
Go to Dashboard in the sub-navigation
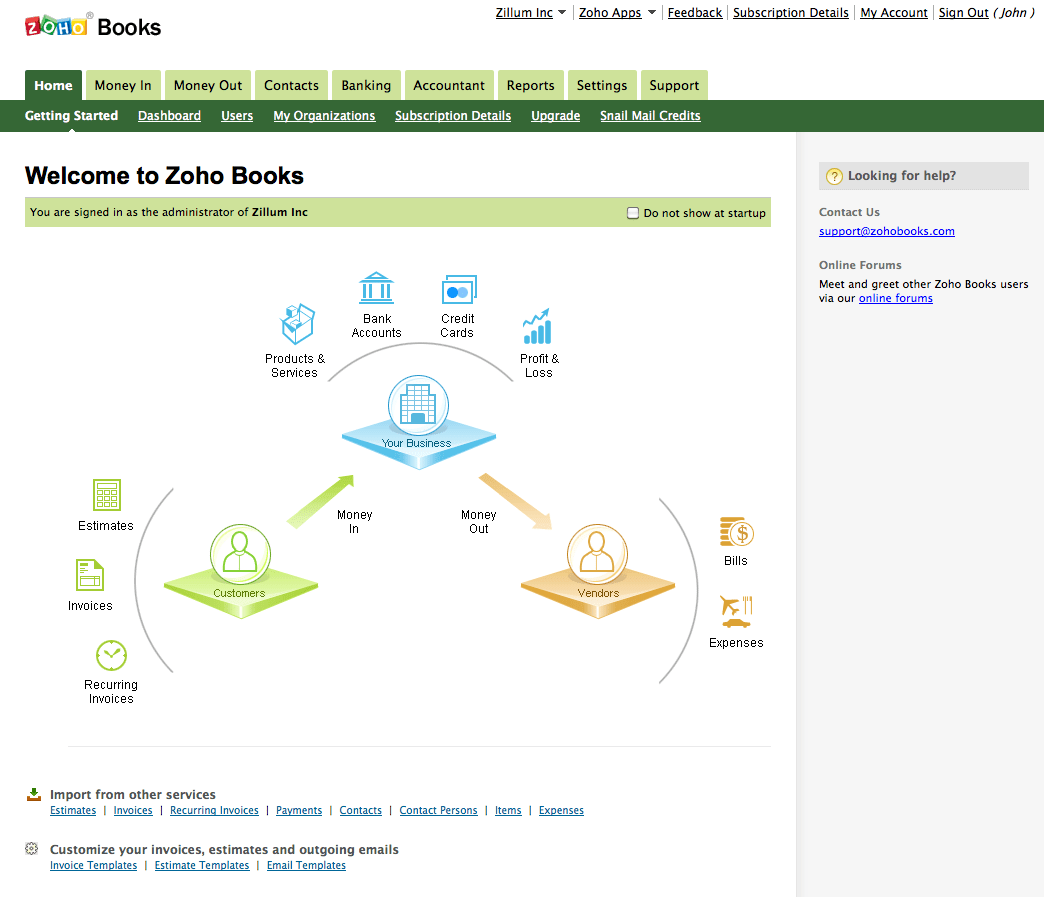[169, 116]
